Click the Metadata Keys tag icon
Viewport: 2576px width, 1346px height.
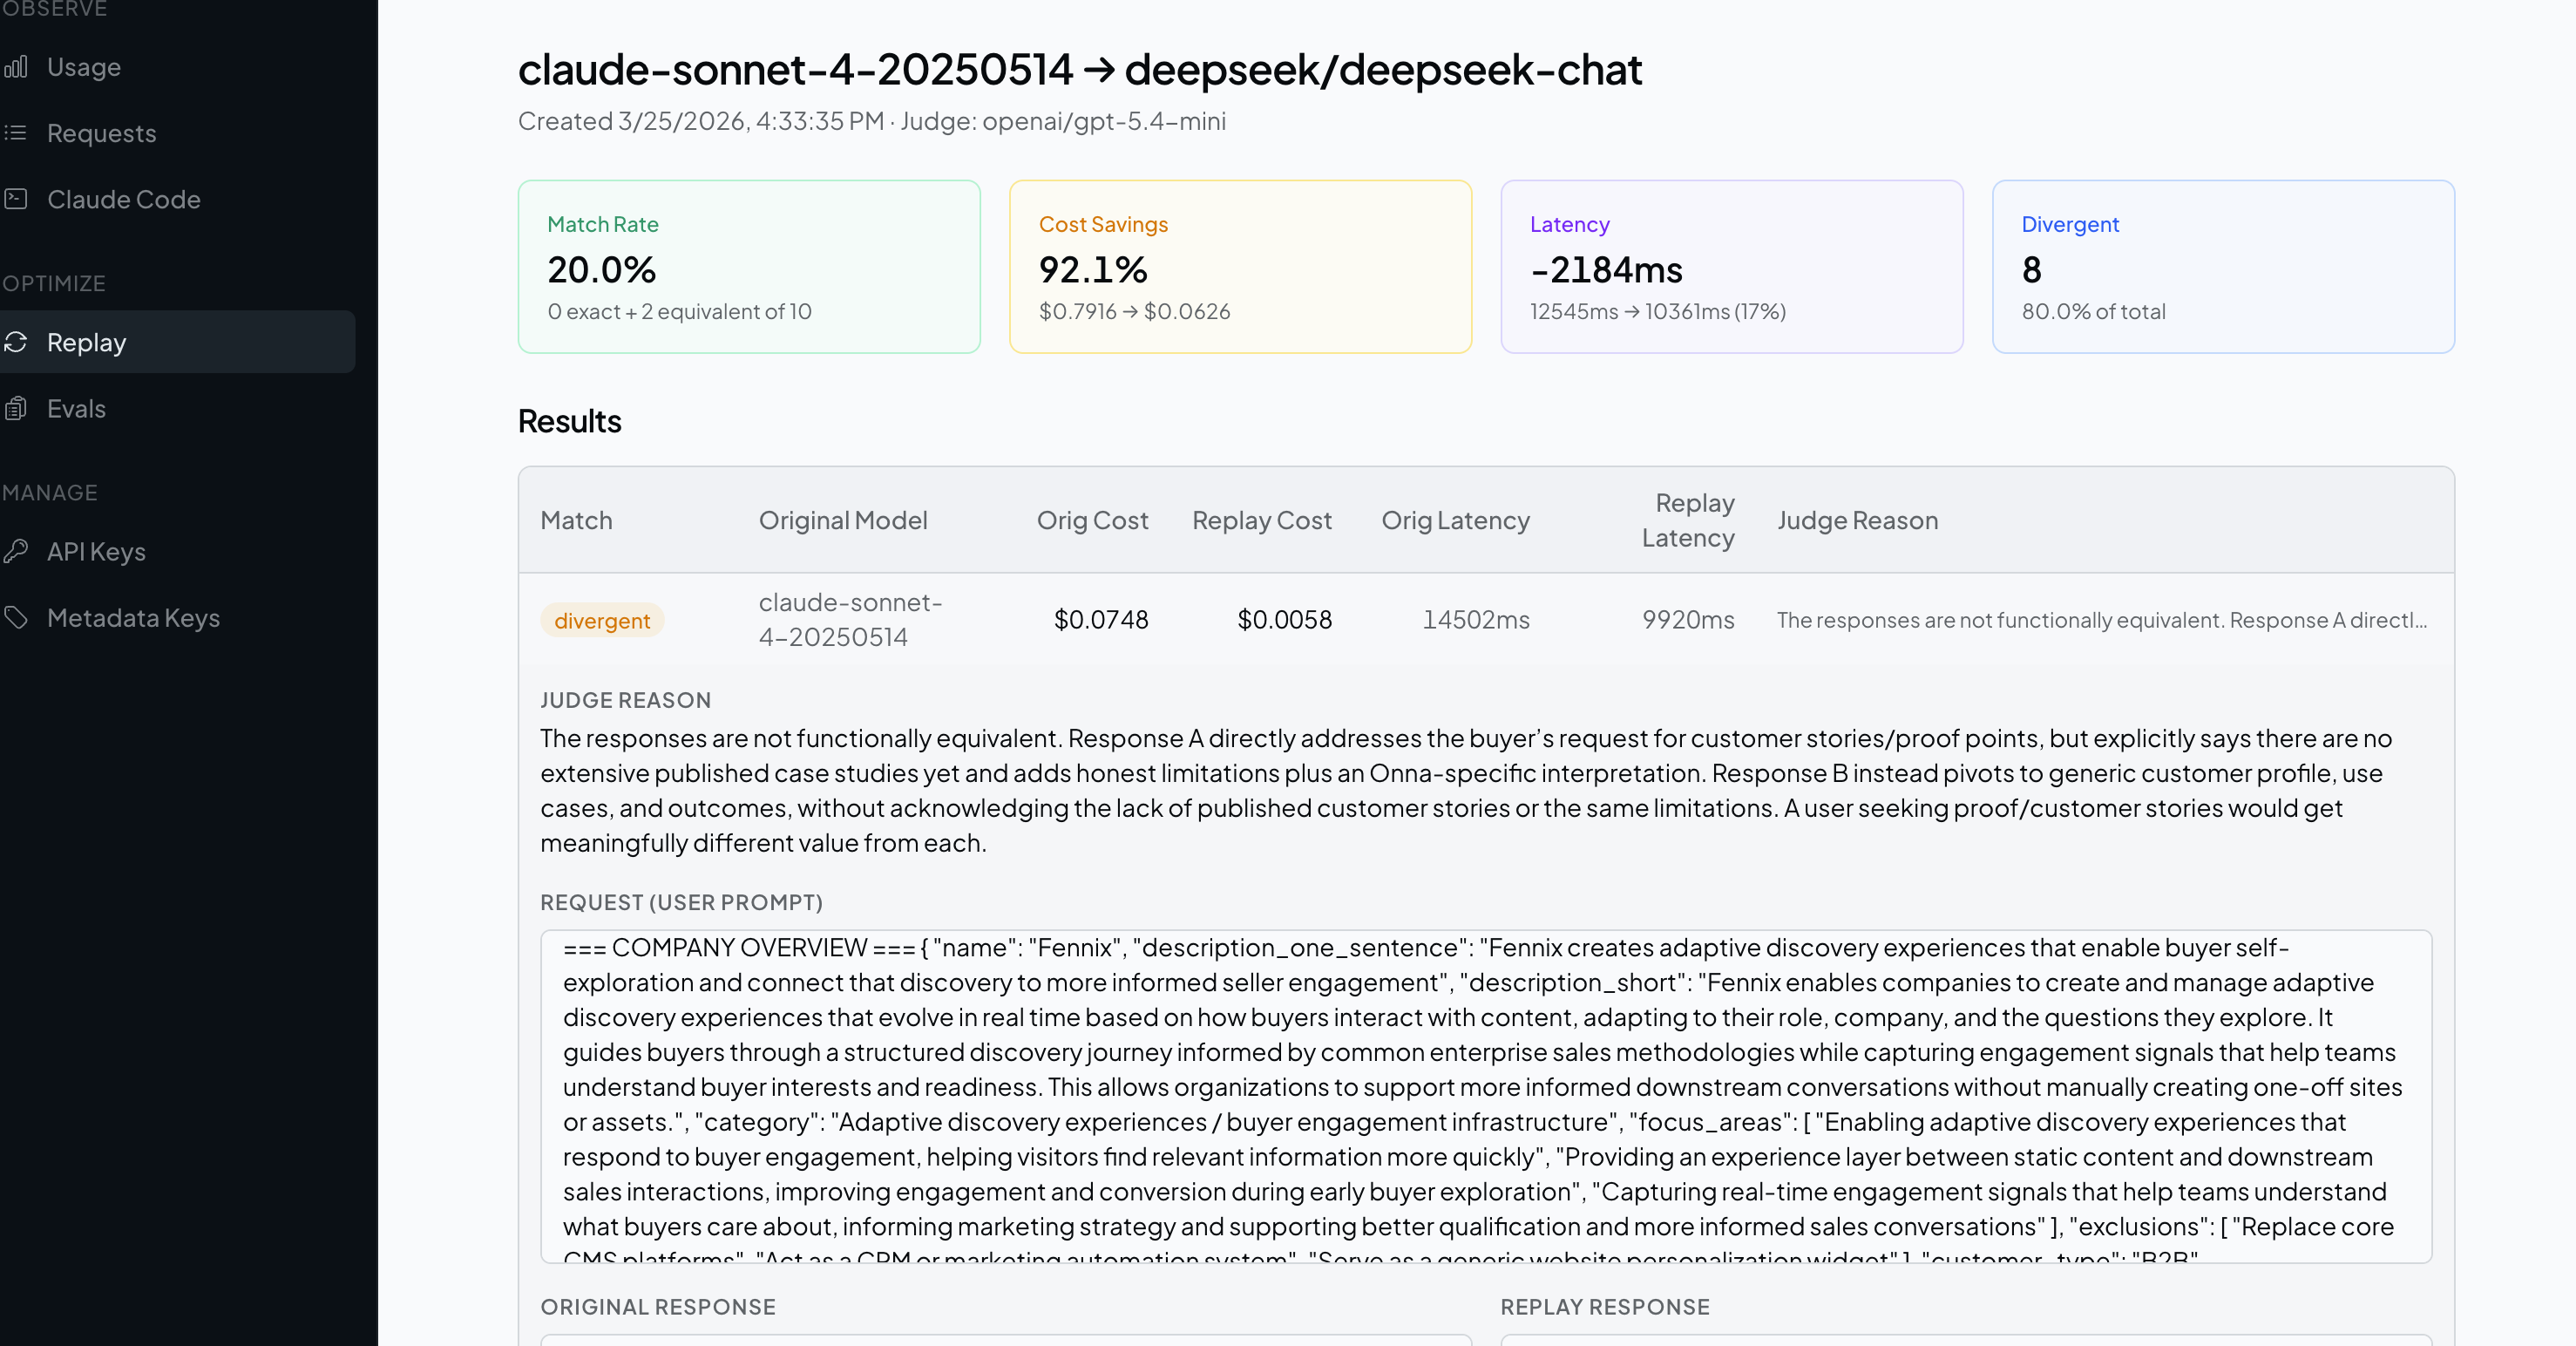tap(16, 617)
